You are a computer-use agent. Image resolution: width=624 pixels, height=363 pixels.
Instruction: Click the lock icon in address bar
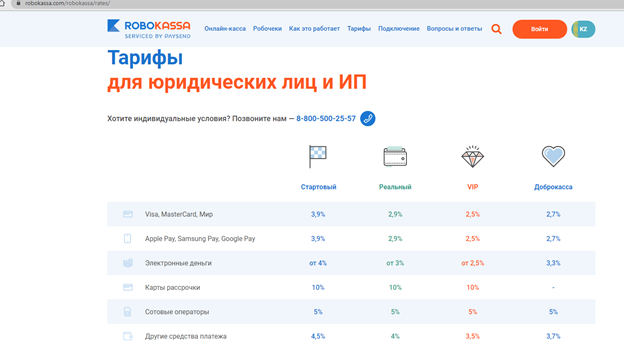click(x=18, y=3)
